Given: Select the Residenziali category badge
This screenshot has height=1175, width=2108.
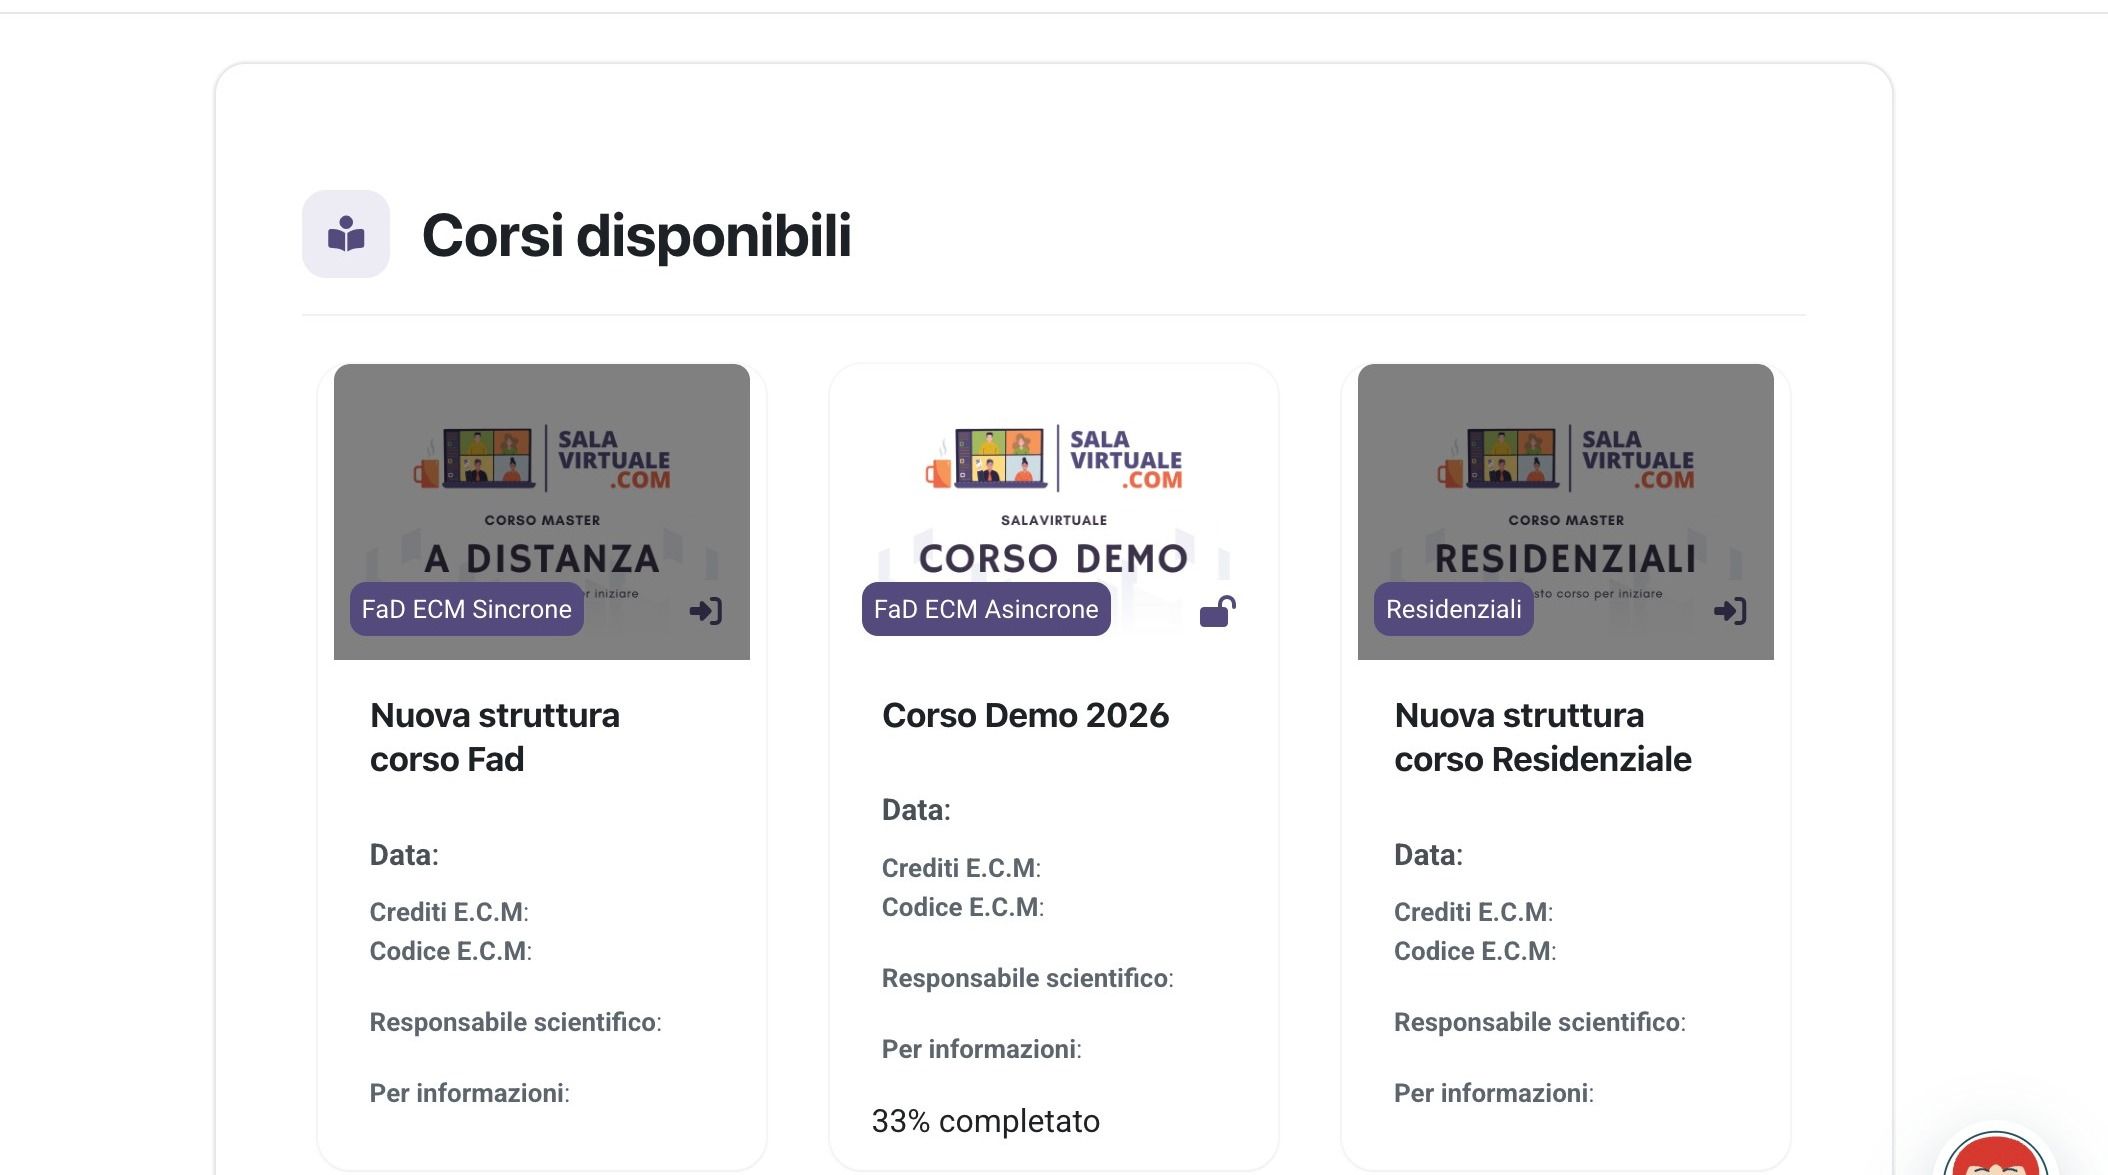Looking at the screenshot, I should pyautogui.click(x=1454, y=609).
